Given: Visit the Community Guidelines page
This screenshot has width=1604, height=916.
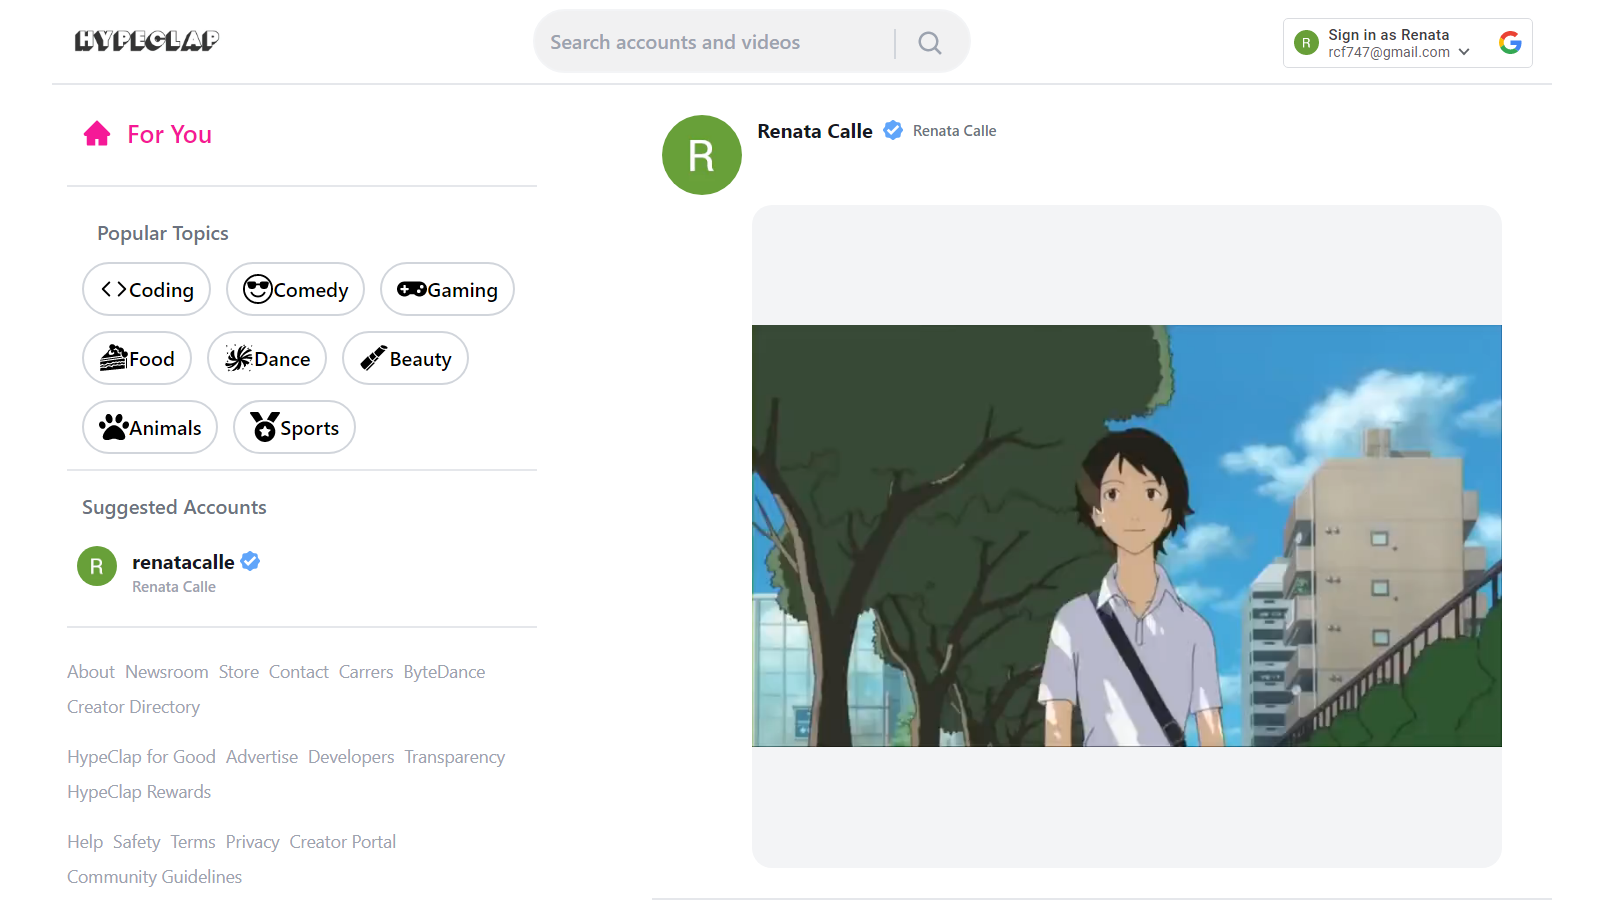Looking at the screenshot, I should click(x=154, y=876).
